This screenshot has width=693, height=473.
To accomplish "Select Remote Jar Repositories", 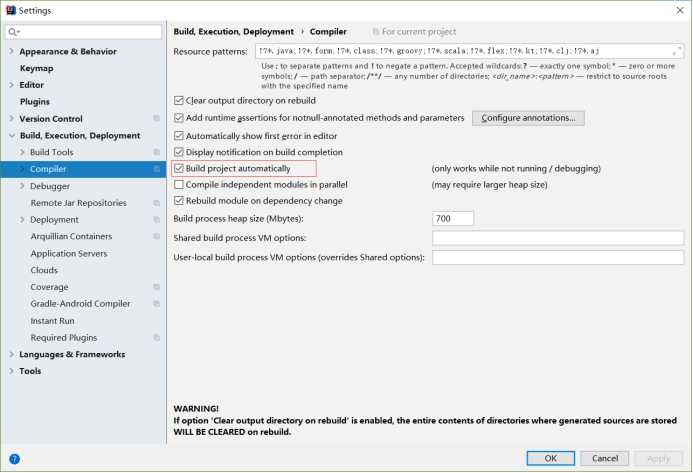I will (78, 203).
